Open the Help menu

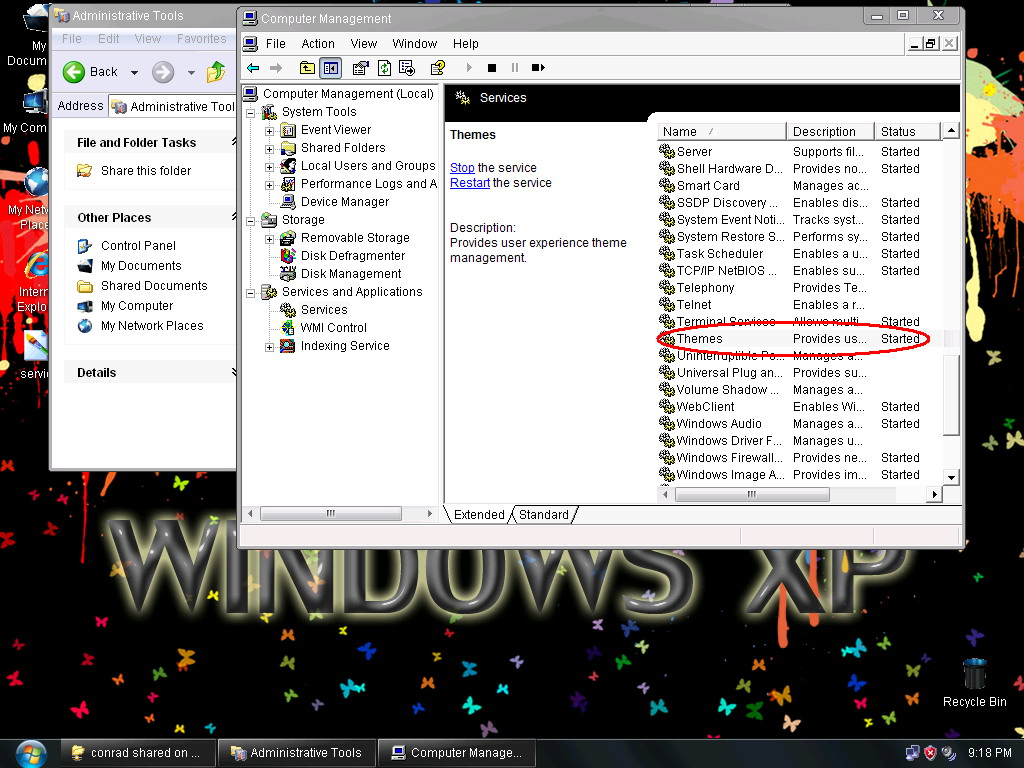coord(466,44)
